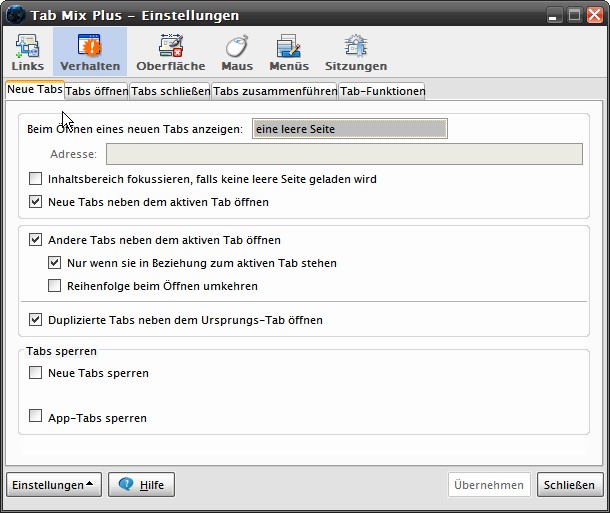610x513 pixels.
Task: Toggle Nur wenn sie in Beziehung checkbox
Action: coord(54,263)
